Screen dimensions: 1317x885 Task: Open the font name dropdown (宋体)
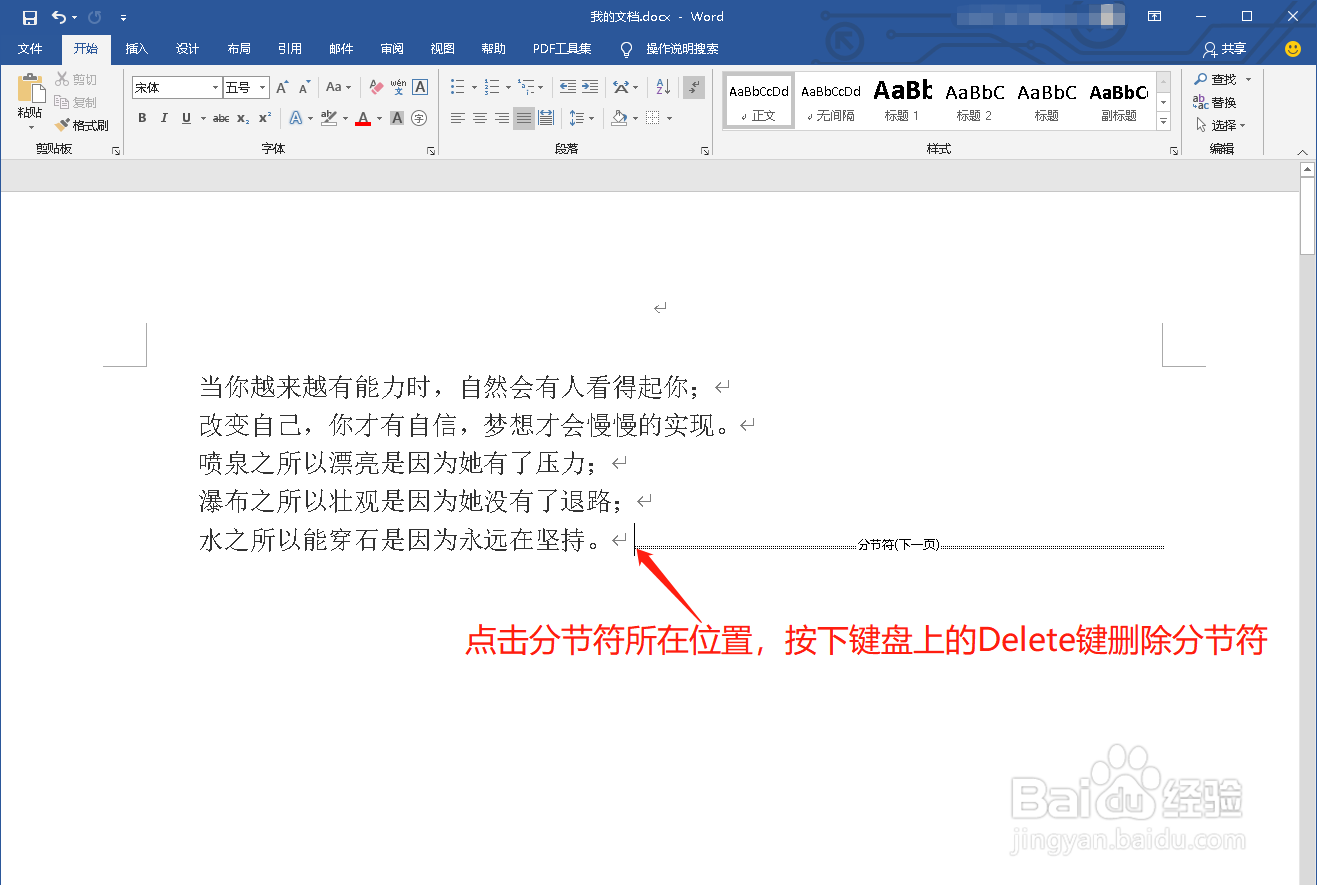[x=215, y=88]
